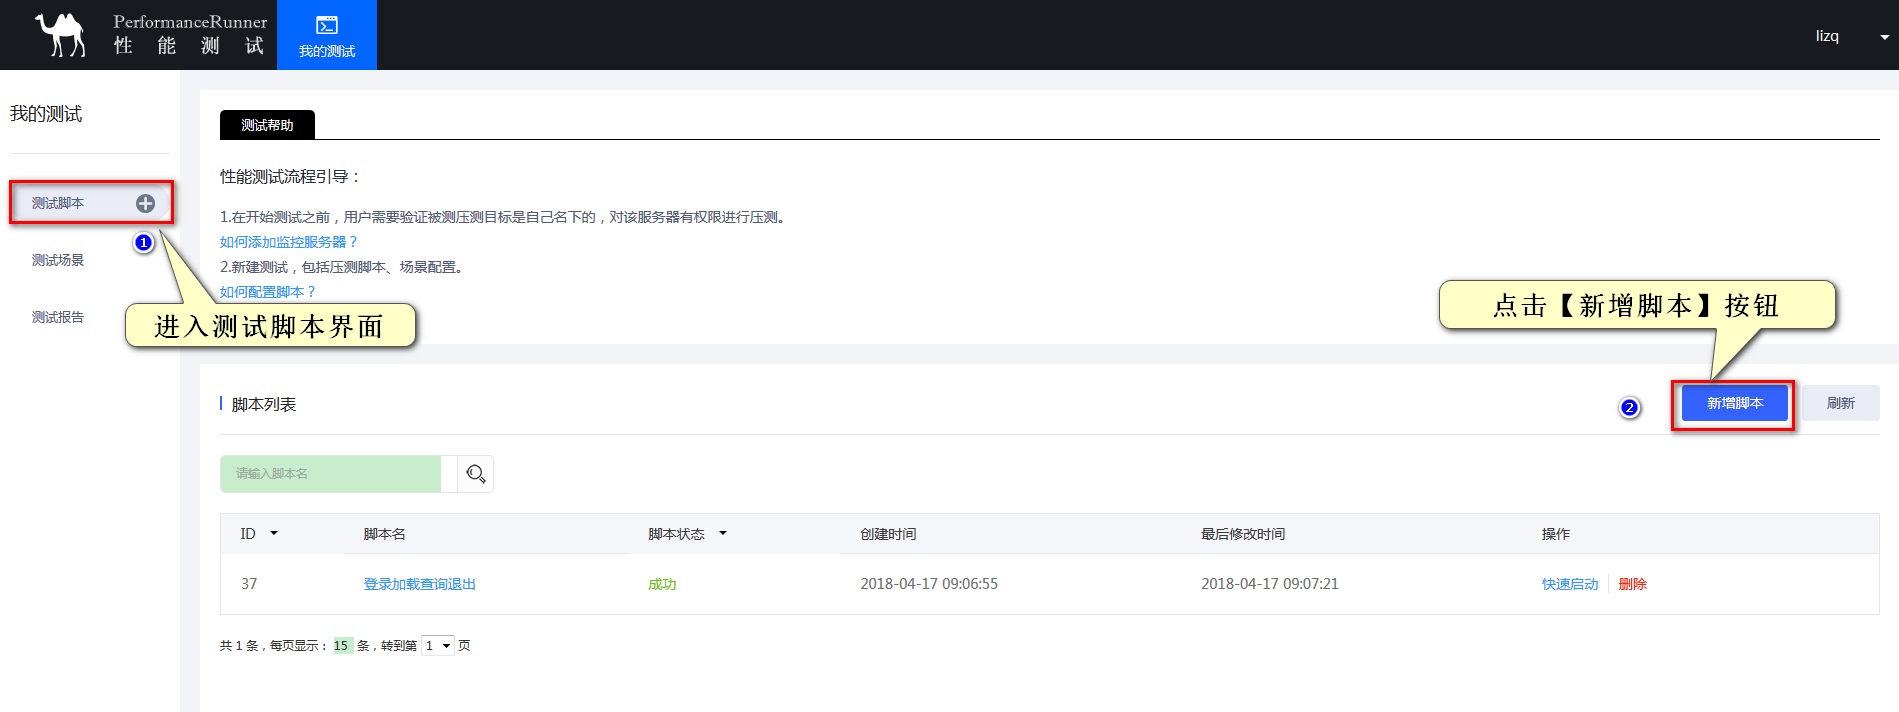
Task: Click 快速启动 for script 37
Action: point(1569,584)
